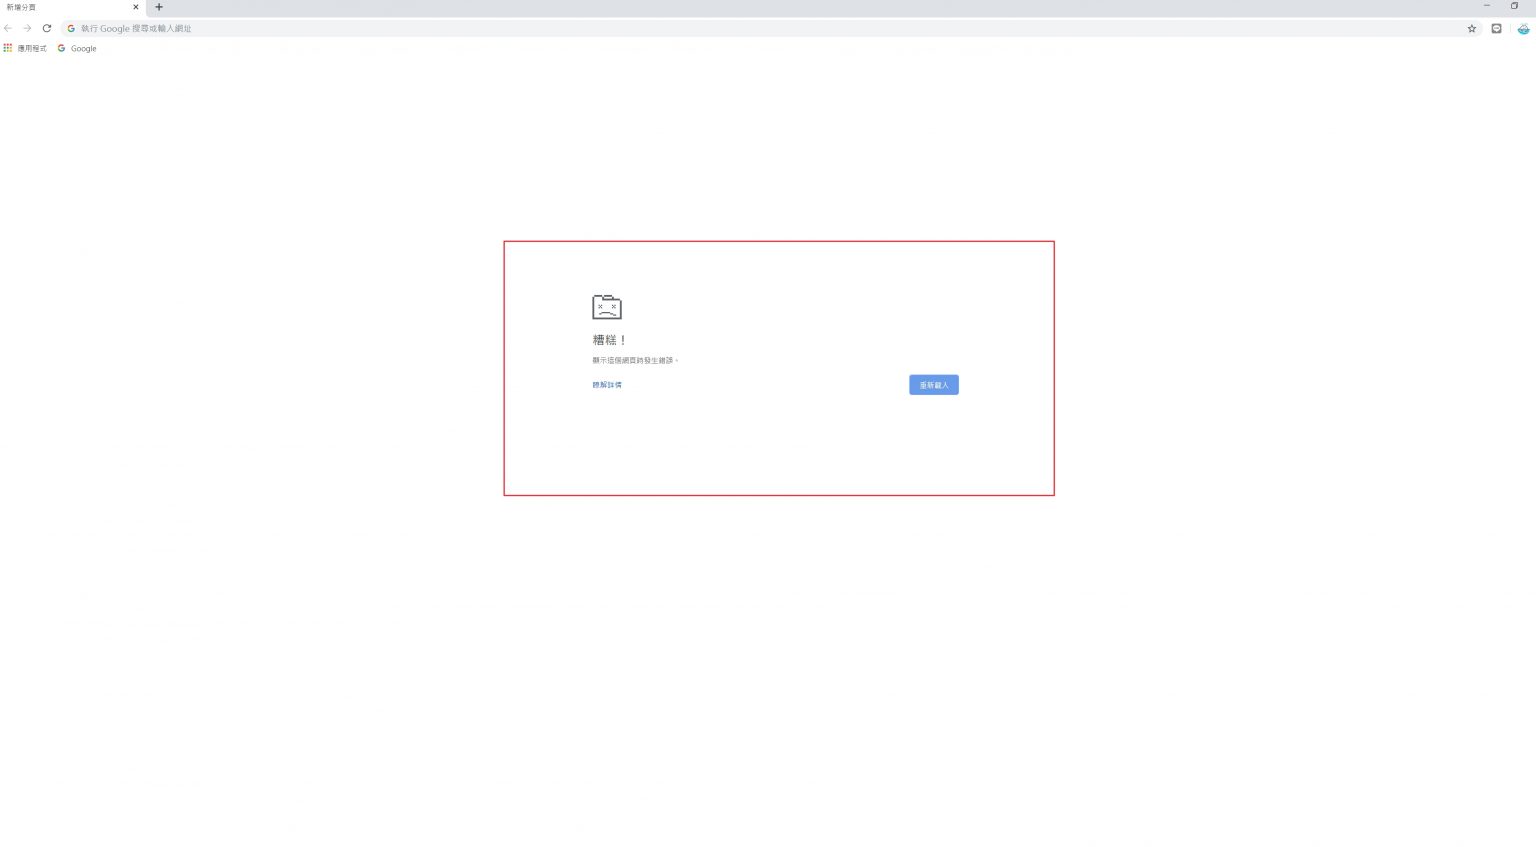Bookmark this page with star icon
The width and height of the screenshot is (1536, 847).
click(x=1471, y=28)
